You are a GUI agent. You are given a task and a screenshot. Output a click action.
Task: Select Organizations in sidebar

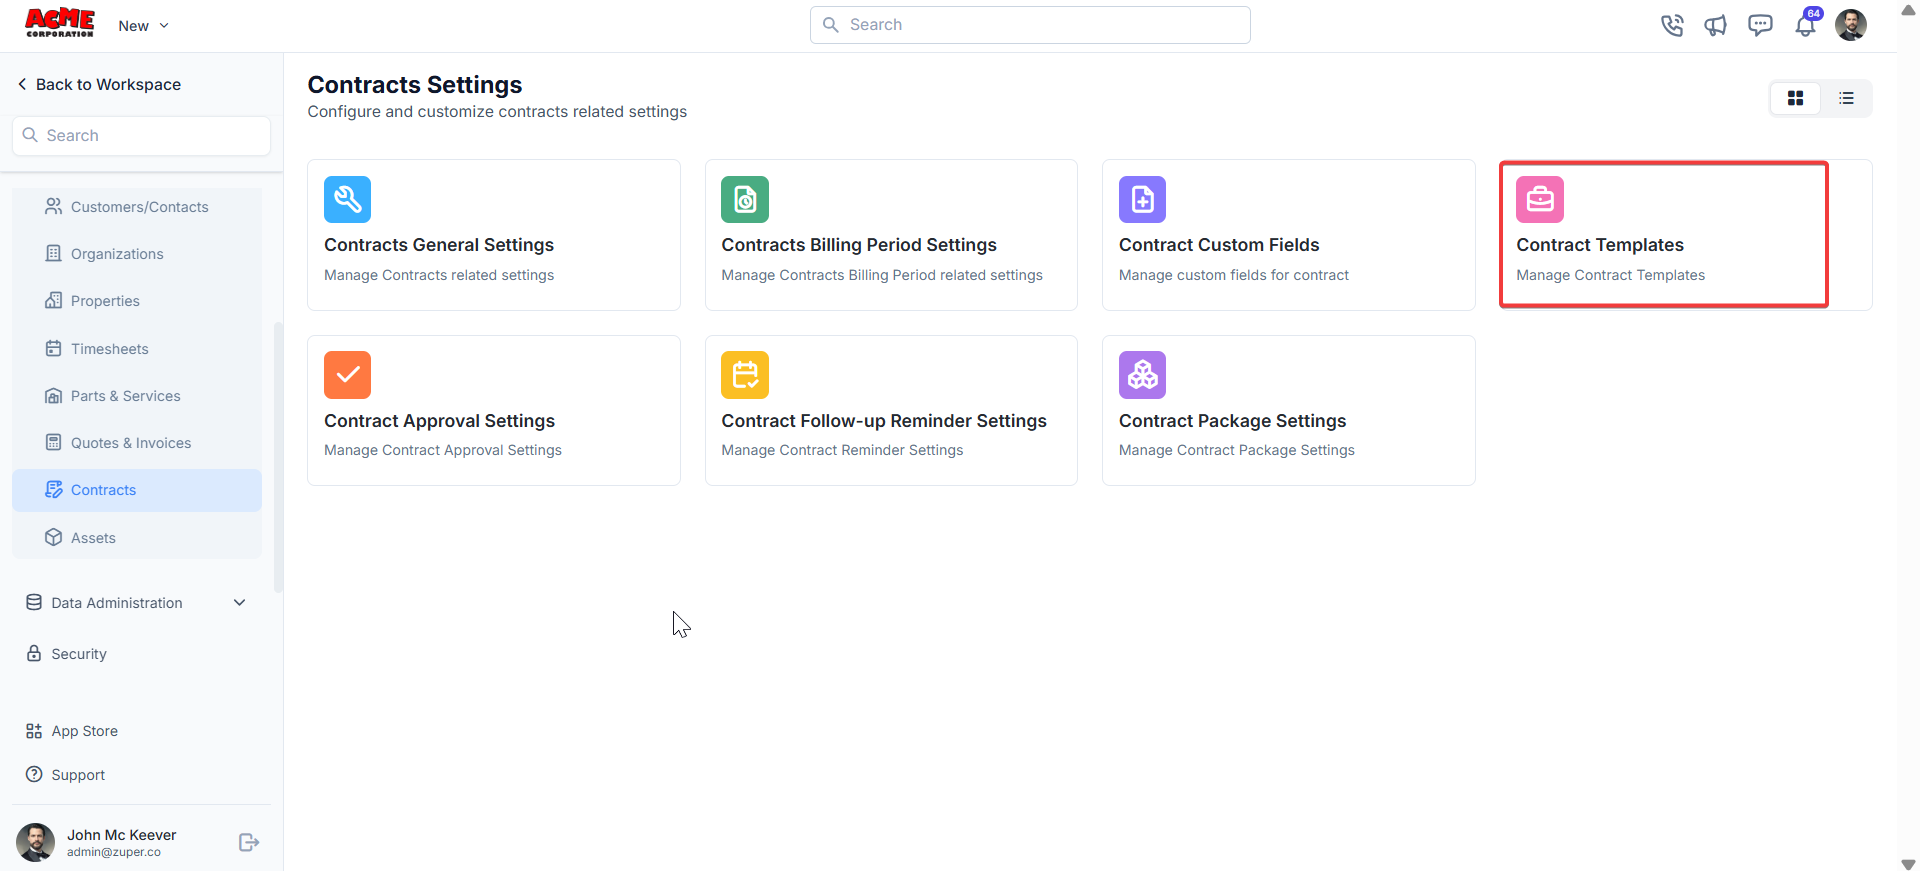point(137,254)
